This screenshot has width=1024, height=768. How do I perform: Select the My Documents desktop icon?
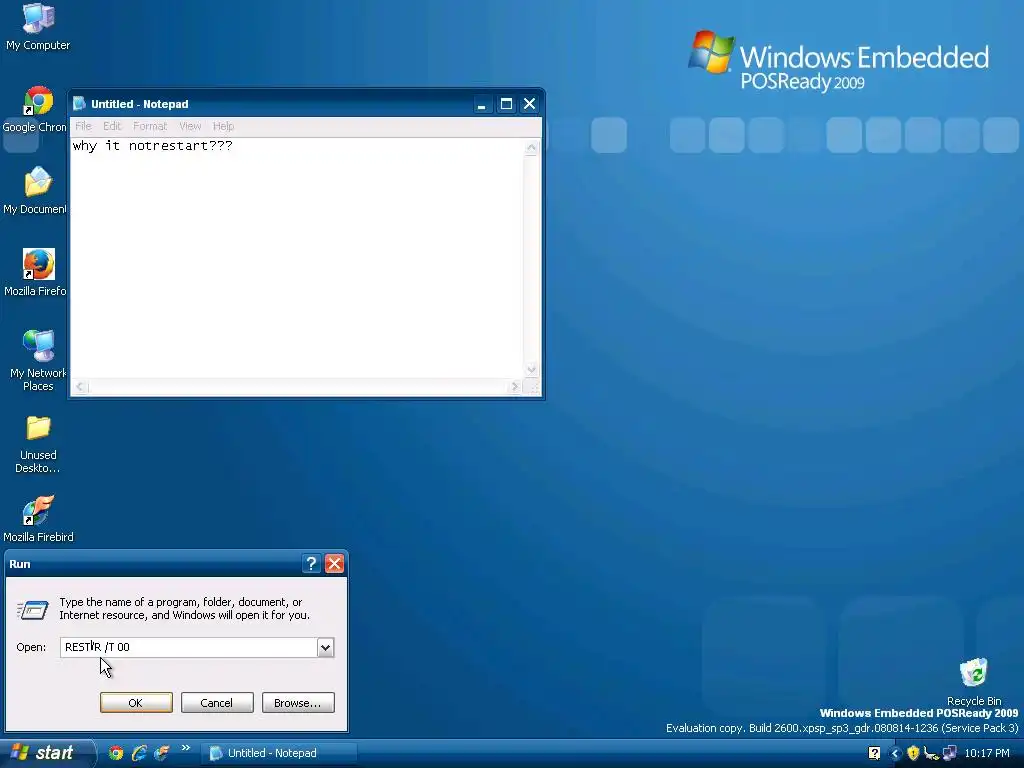(x=35, y=191)
